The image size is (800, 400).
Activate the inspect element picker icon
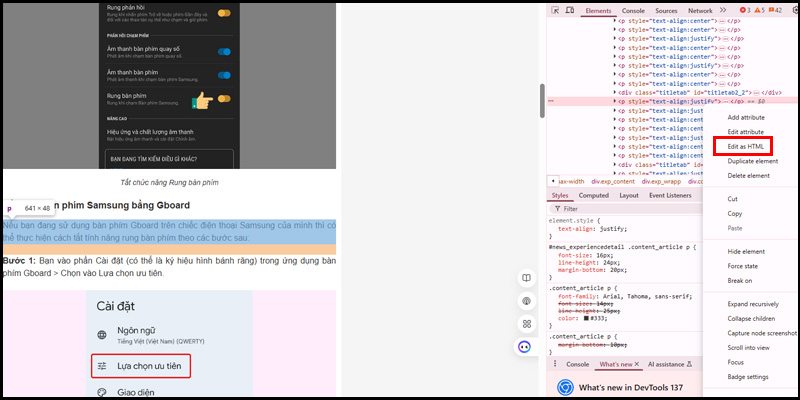click(556, 10)
